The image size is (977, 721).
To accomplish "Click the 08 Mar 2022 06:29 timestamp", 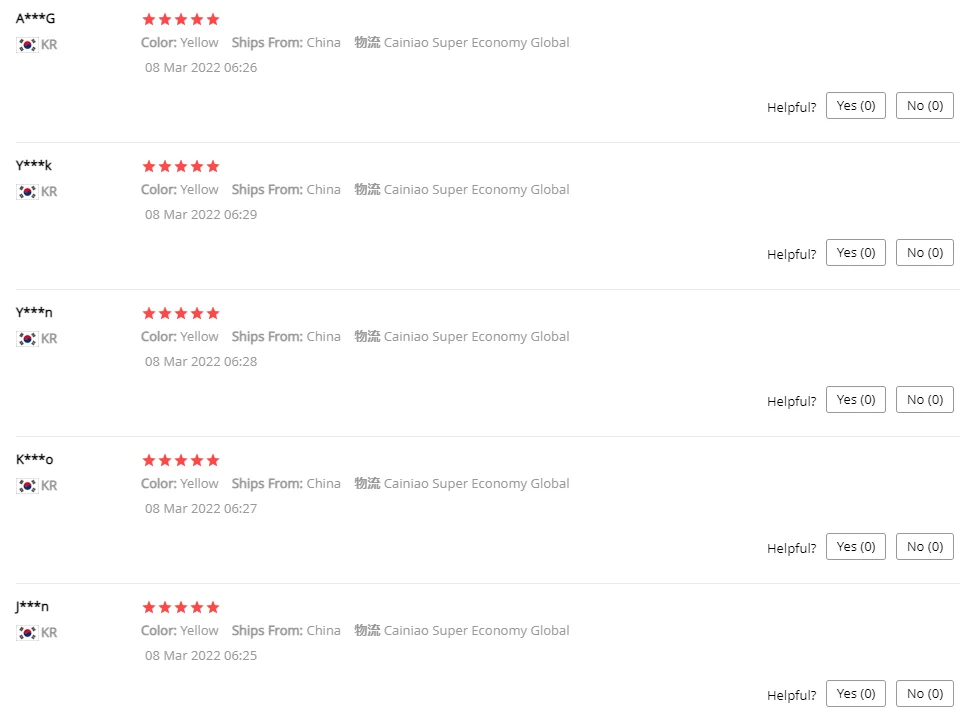I will click(201, 215).
